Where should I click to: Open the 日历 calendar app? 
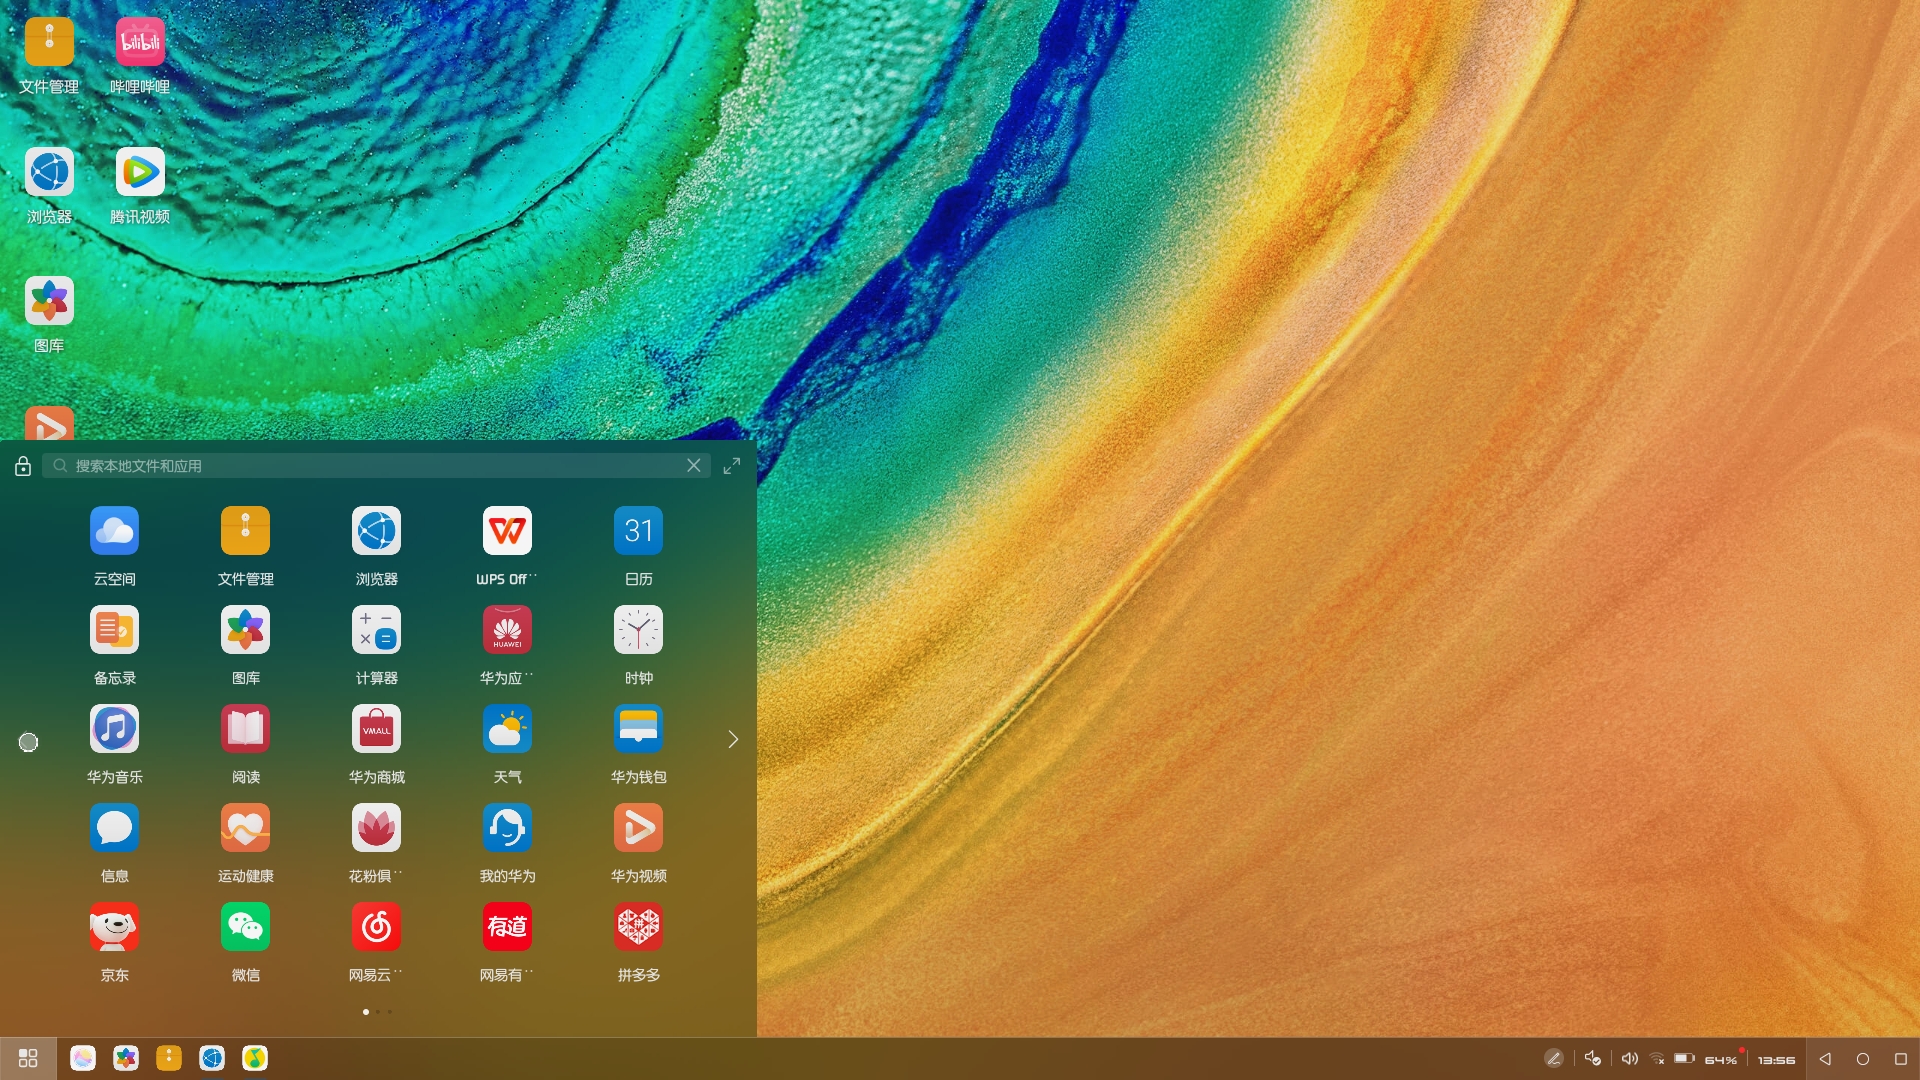pyautogui.click(x=638, y=531)
